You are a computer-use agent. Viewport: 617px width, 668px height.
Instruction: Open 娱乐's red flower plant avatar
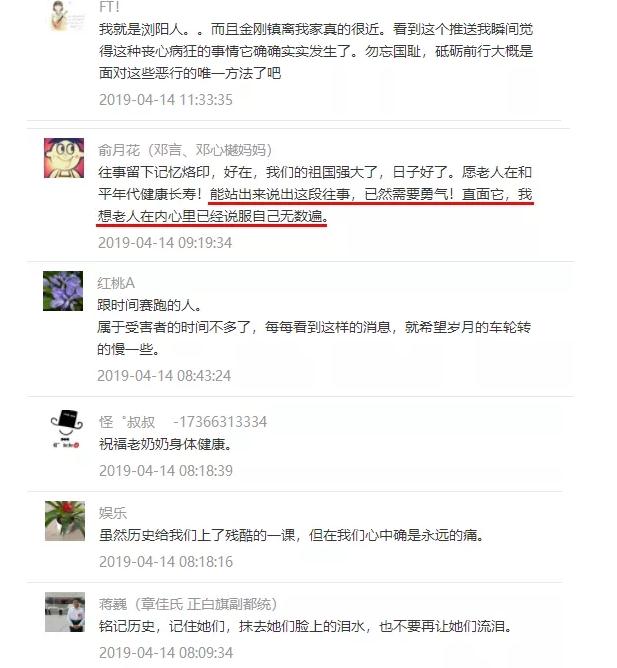[65, 521]
